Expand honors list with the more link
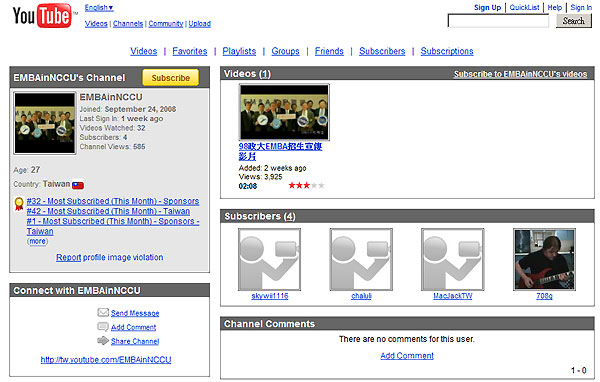 tap(38, 241)
